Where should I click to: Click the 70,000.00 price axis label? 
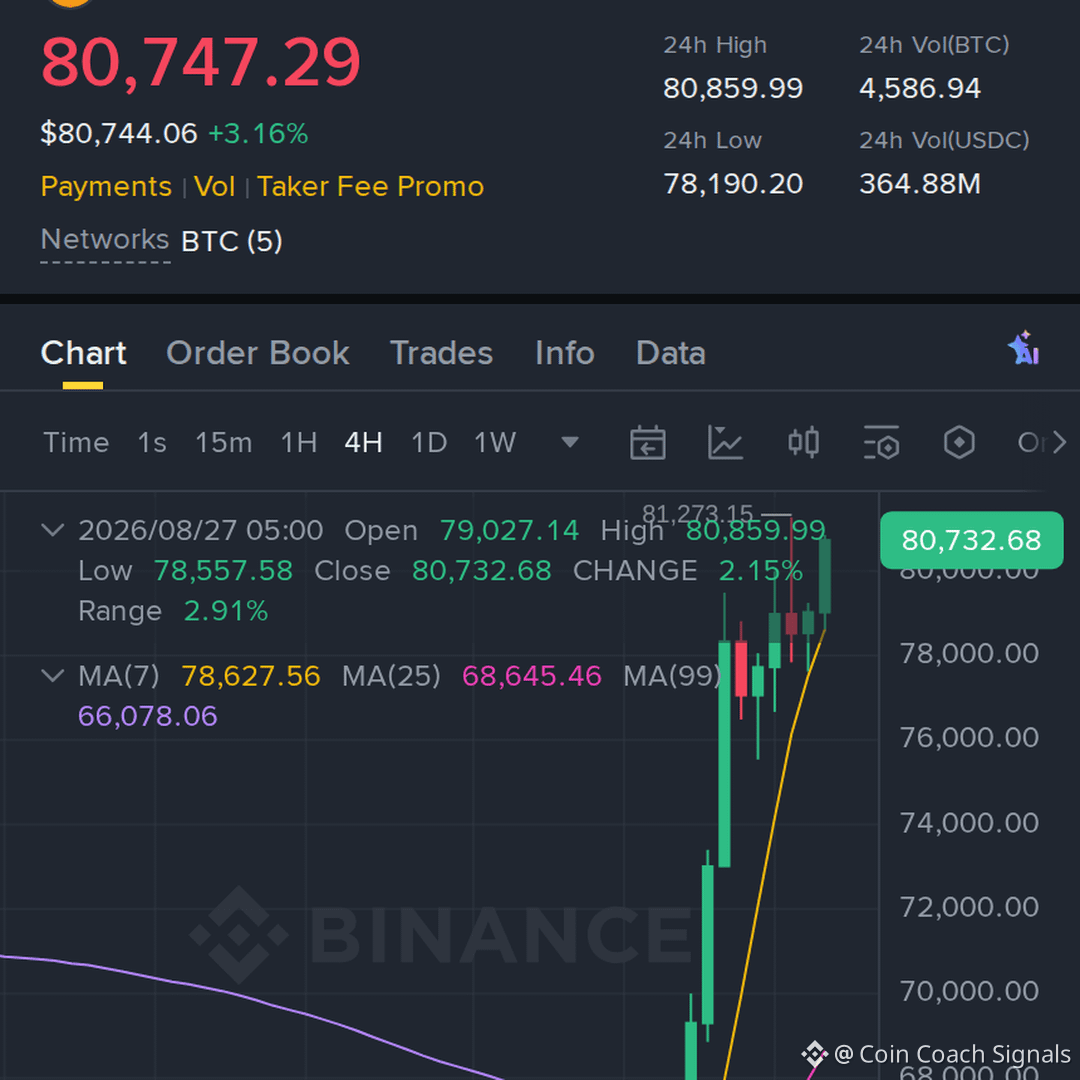969,991
